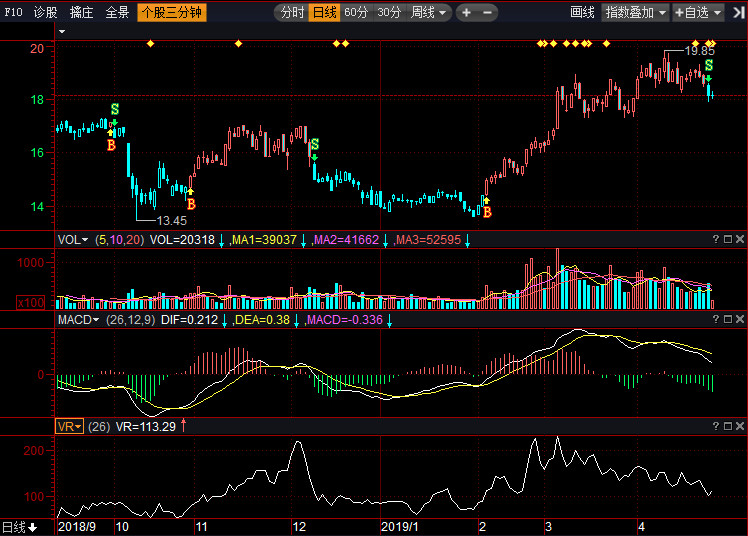Open the 诊股 stock diagnosis menu
The width and height of the screenshot is (748, 536).
(45, 13)
